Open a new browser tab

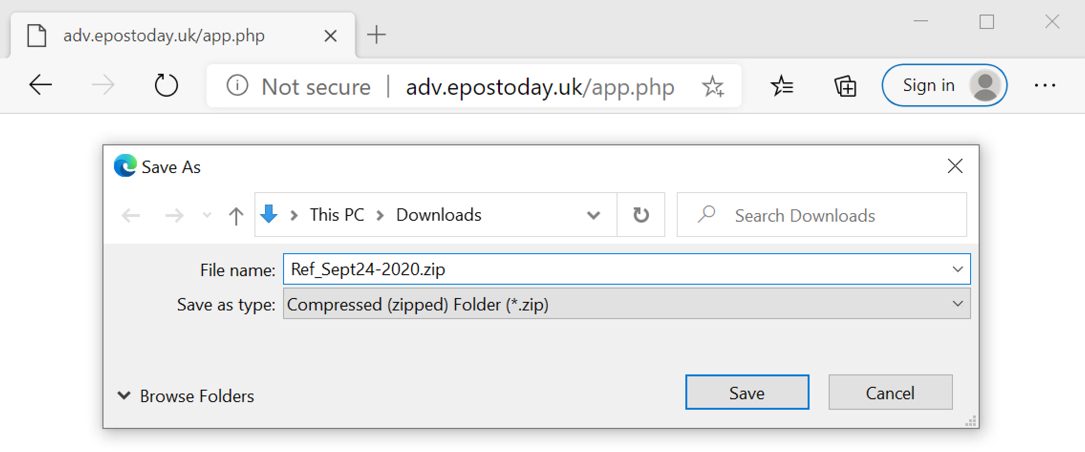[376, 35]
